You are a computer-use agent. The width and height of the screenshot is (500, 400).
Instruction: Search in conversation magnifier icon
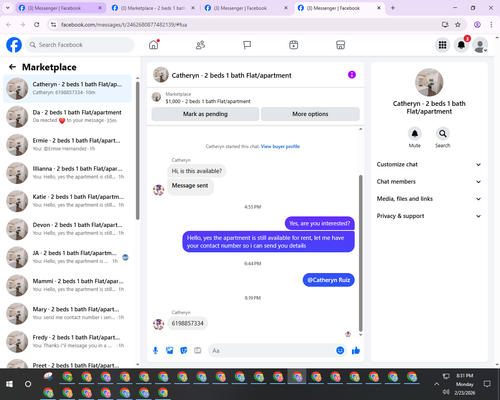tap(443, 134)
